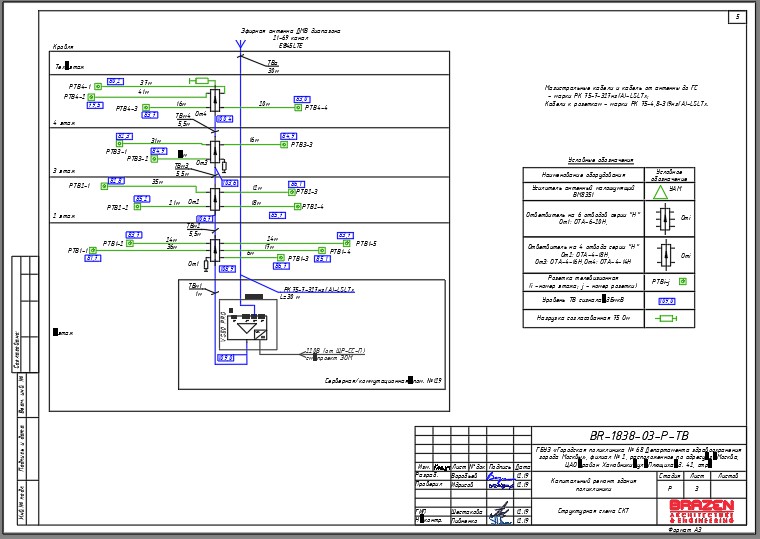Click the 75 Ohm load legend symbol
The height and width of the screenshot is (539, 760).
665,318
